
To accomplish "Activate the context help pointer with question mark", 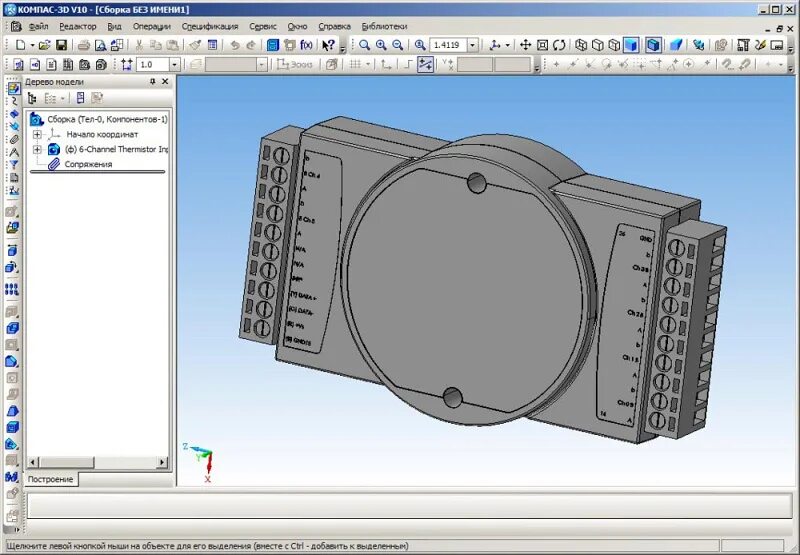I will (328, 45).
